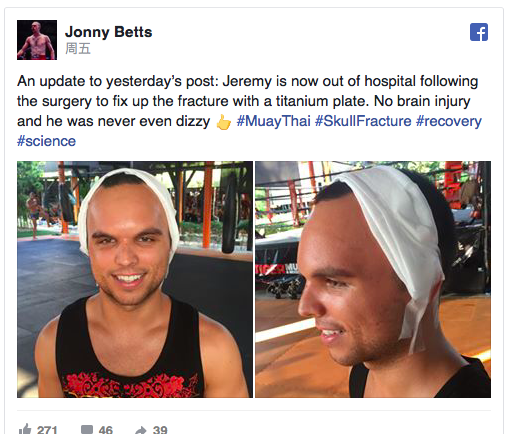514x444 pixels.
Task: Open the #science hashtag
Action: [x=46, y=141]
